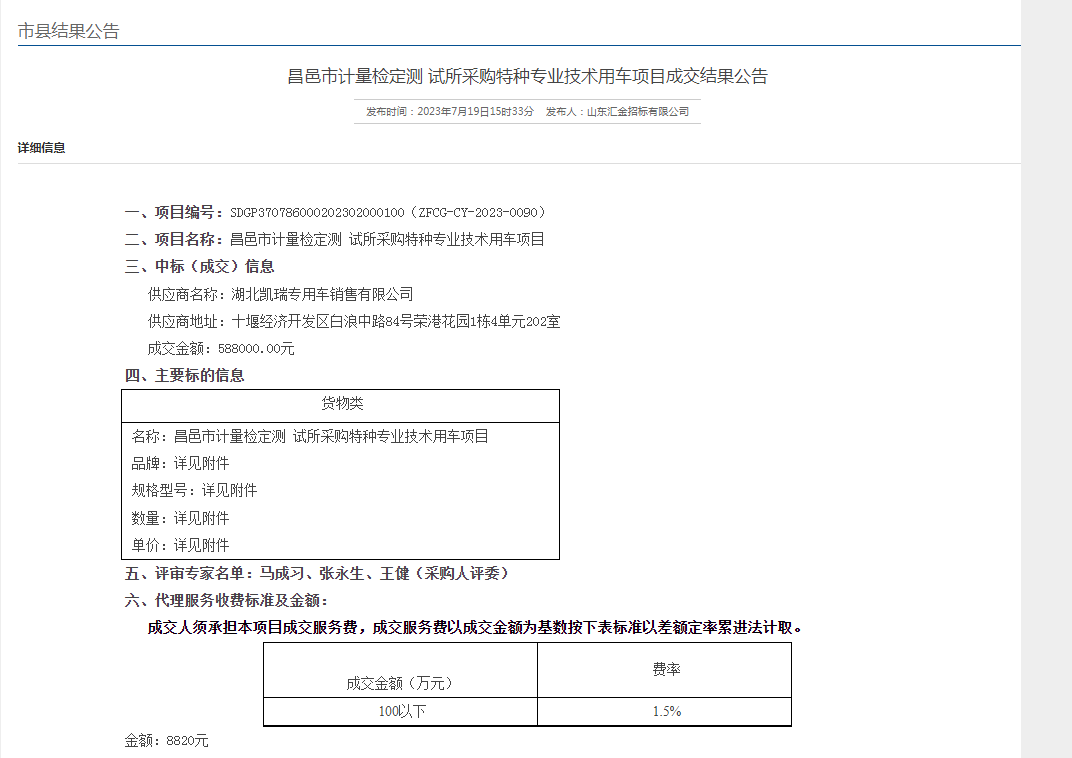Click the 评审专家名单 line with expert names

[x=317, y=573]
